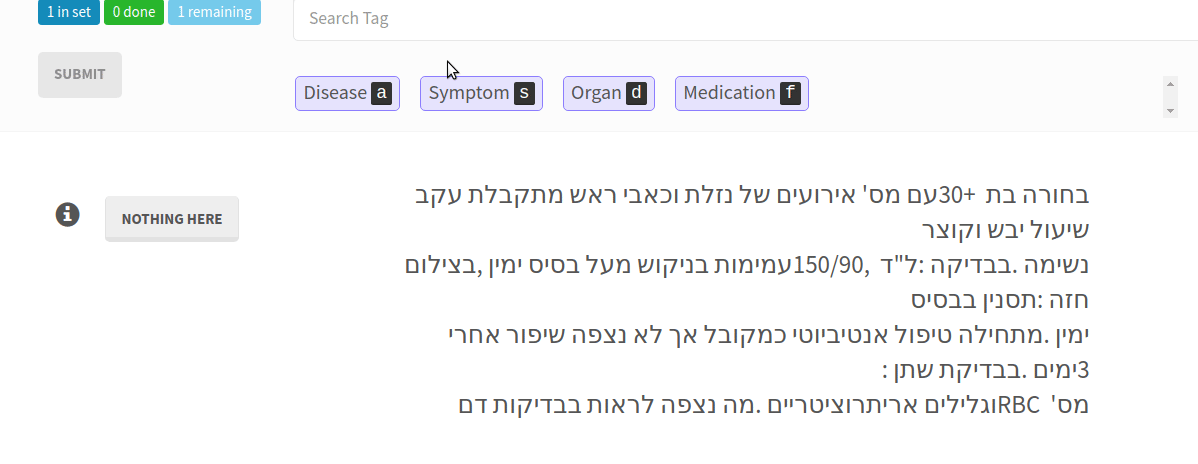Pick the Medication tag
This screenshot has height=464, width=1198.
[742, 93]
